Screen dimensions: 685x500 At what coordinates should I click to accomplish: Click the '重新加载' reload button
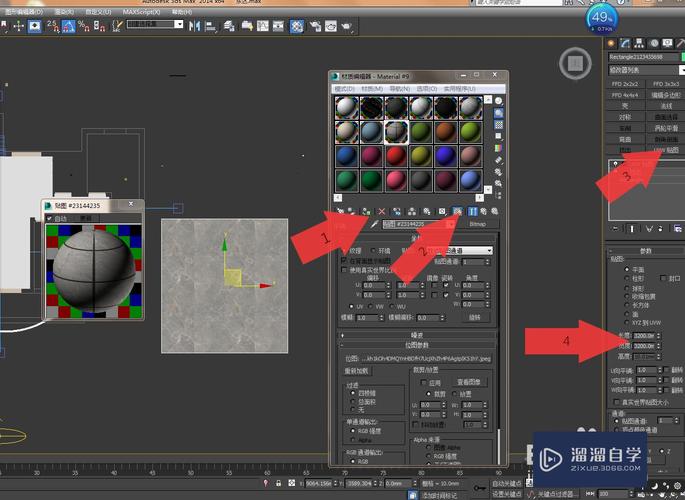tap(357, 370)
